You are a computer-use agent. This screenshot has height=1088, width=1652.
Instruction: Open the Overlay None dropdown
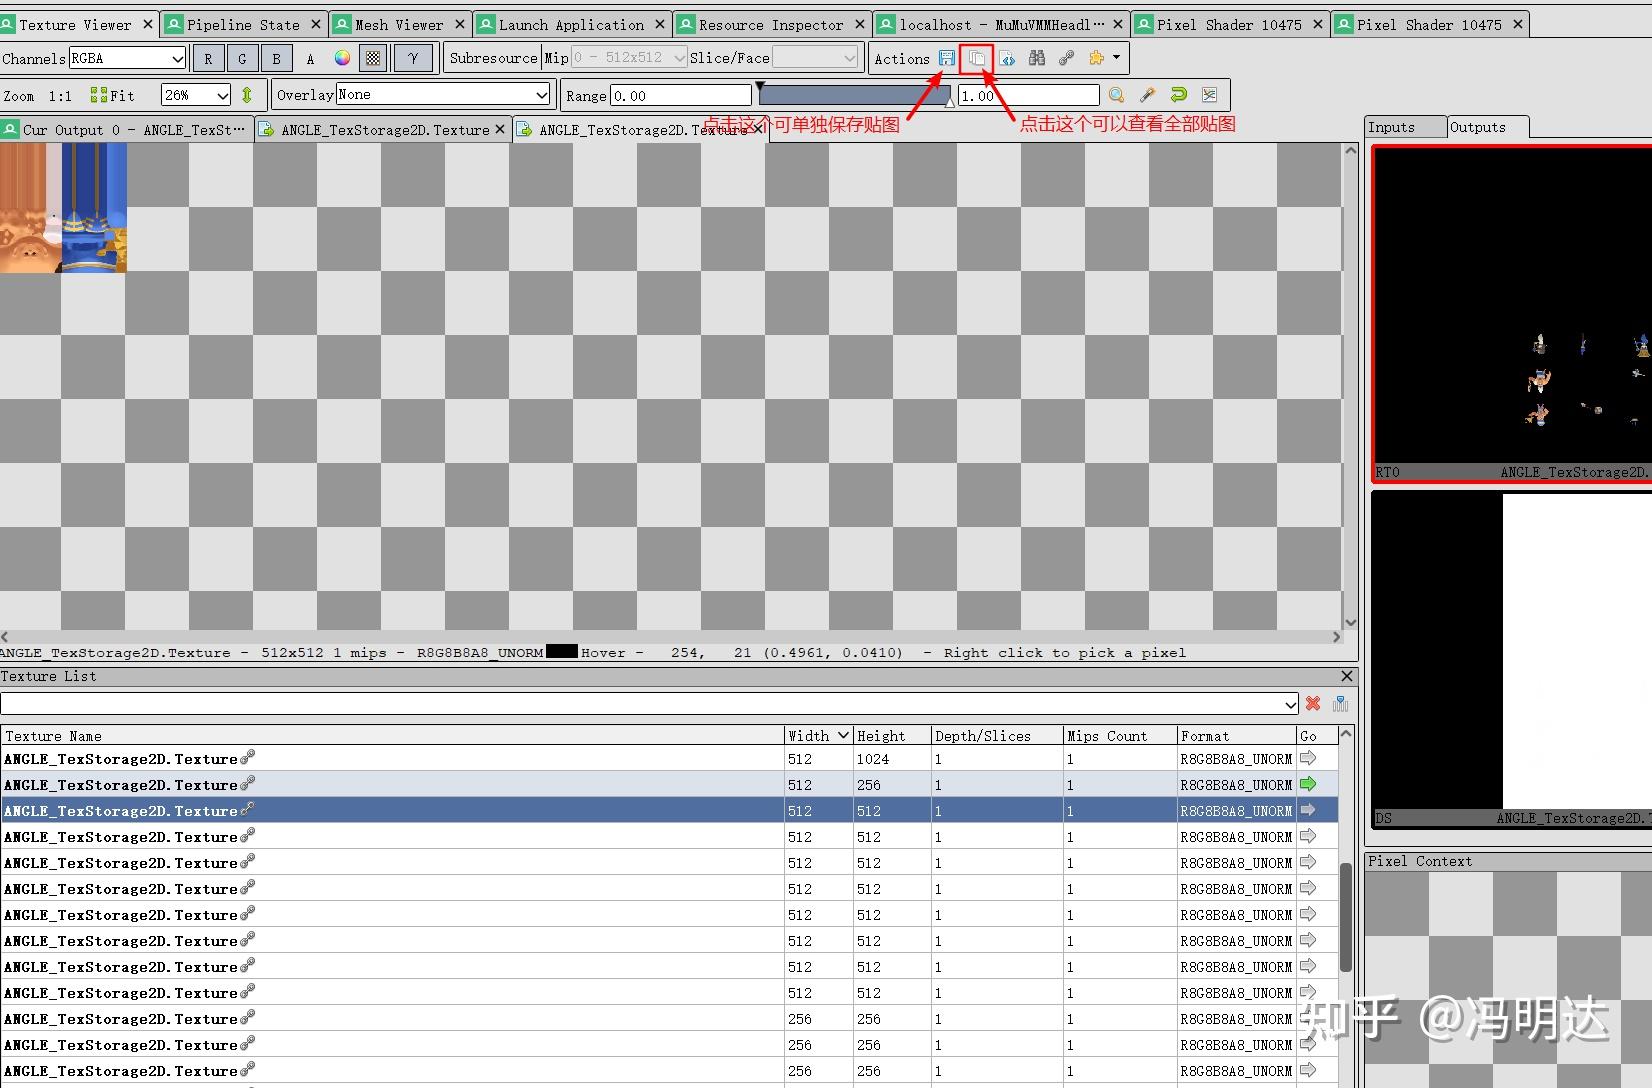pos(443,95)
